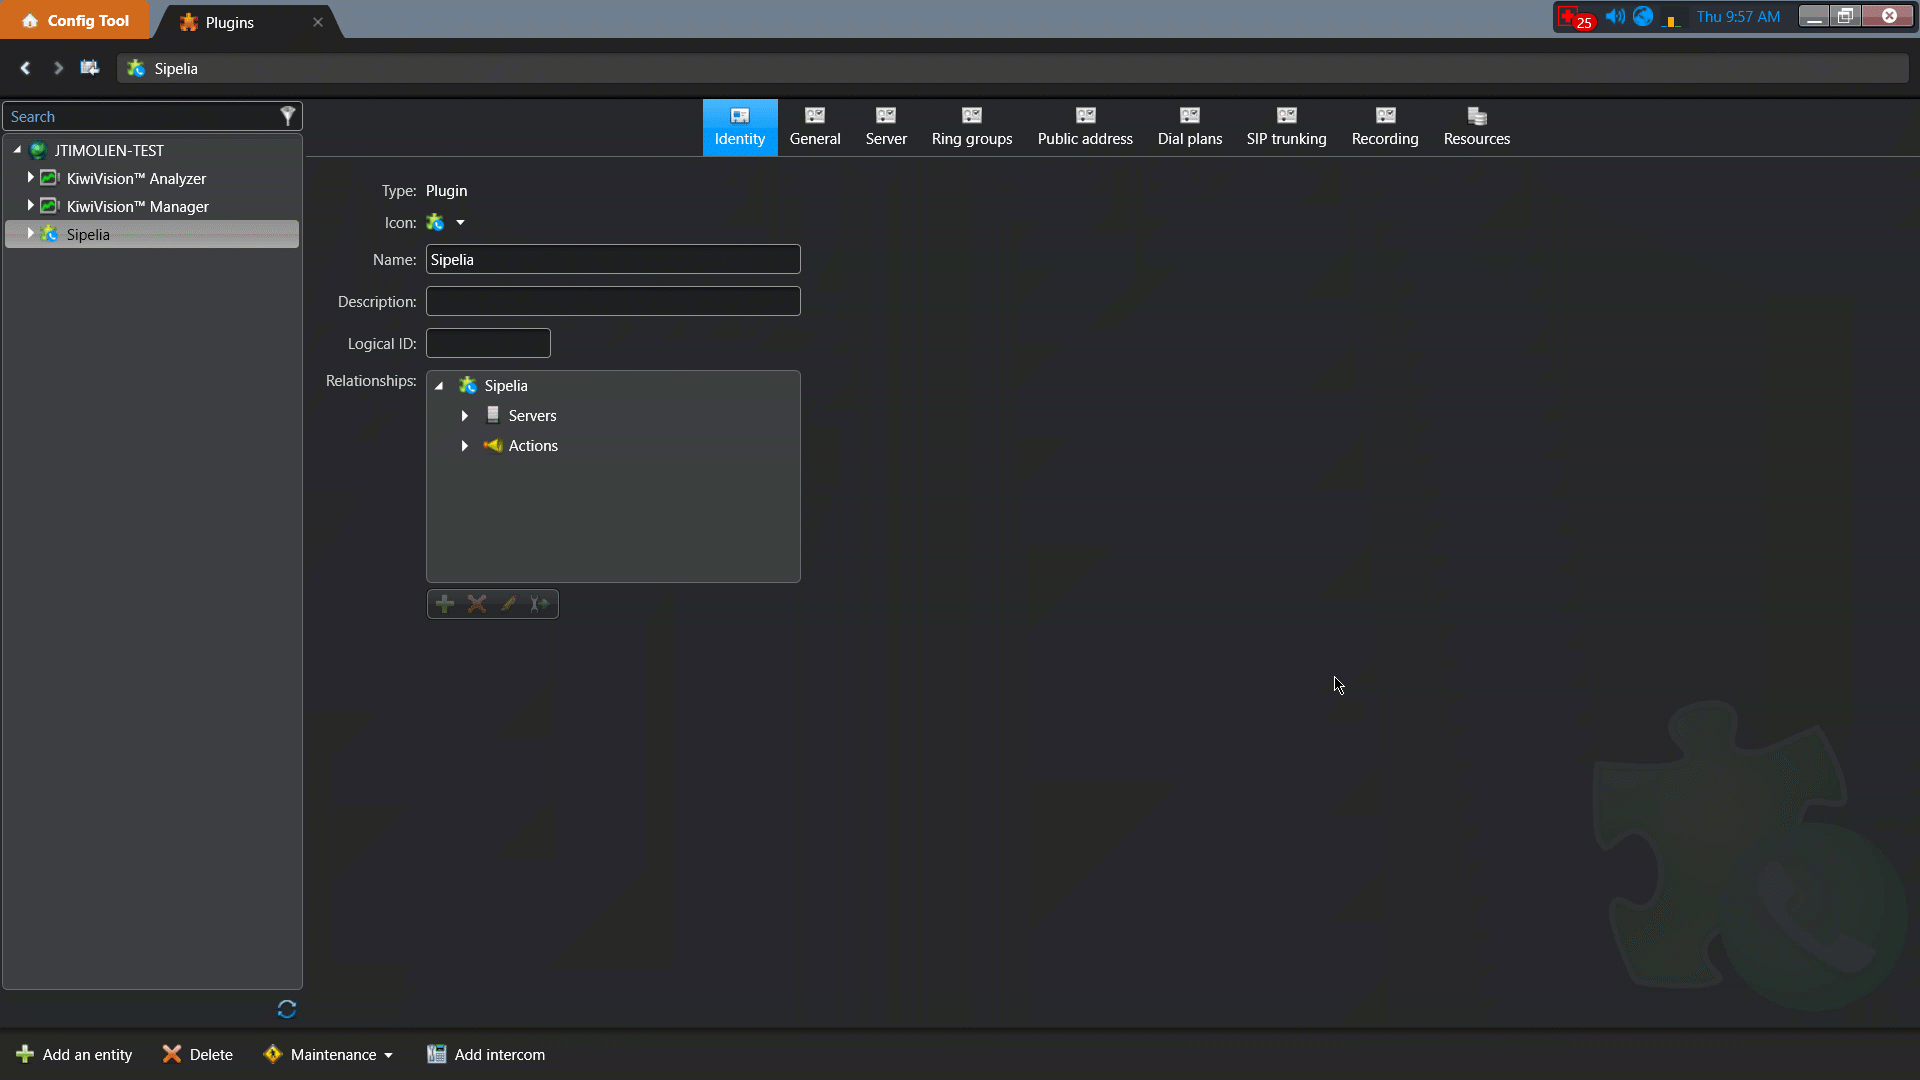This screenshot has height=1080, width=1920.
Task: Select KiwiVision™ Analyzer in the tree
Action: click(136, 178)
